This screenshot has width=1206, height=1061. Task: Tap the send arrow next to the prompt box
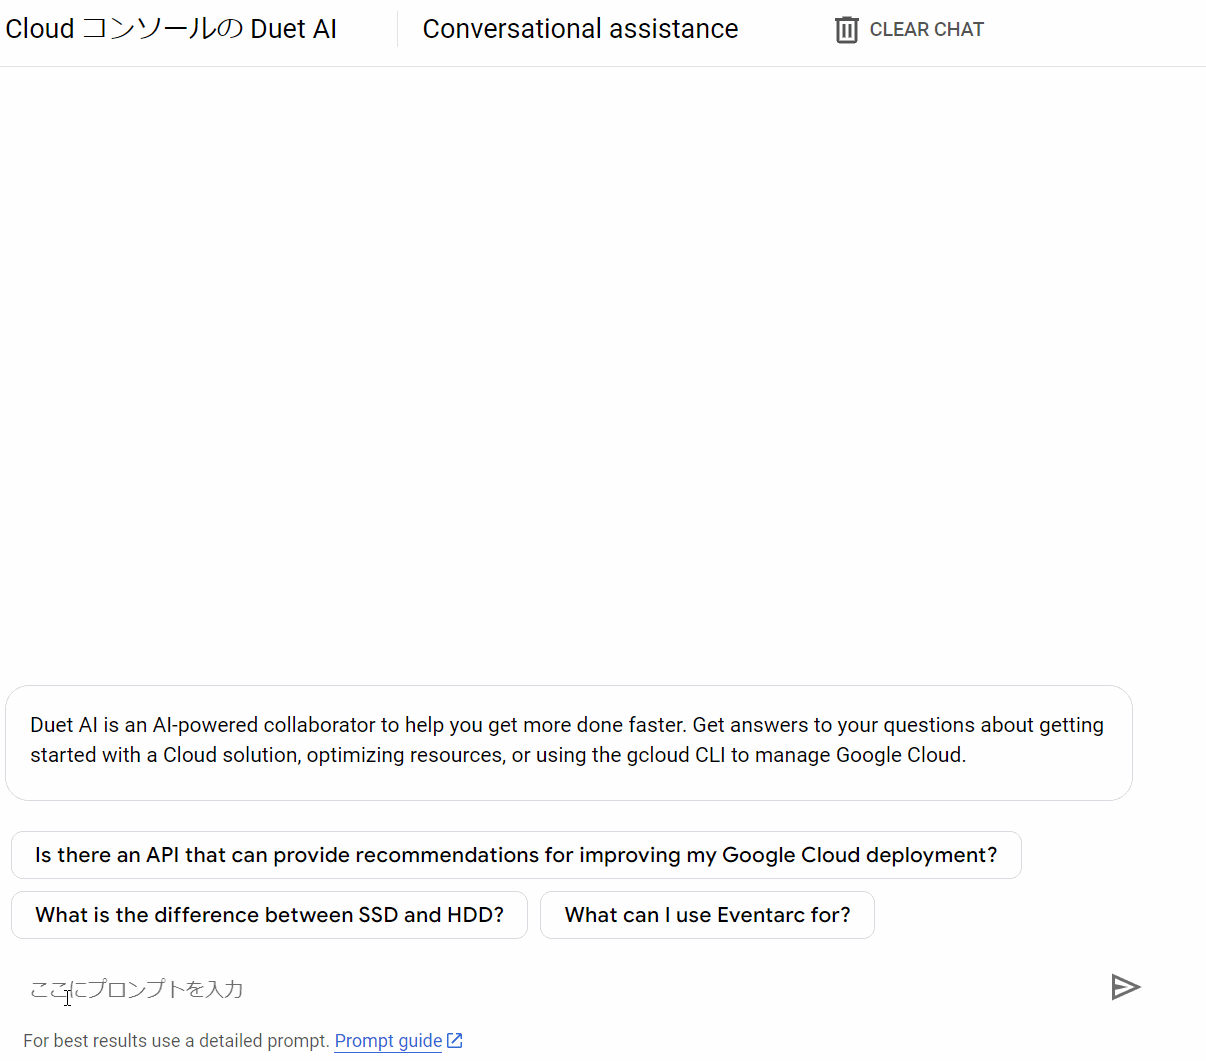[1126, 987]
